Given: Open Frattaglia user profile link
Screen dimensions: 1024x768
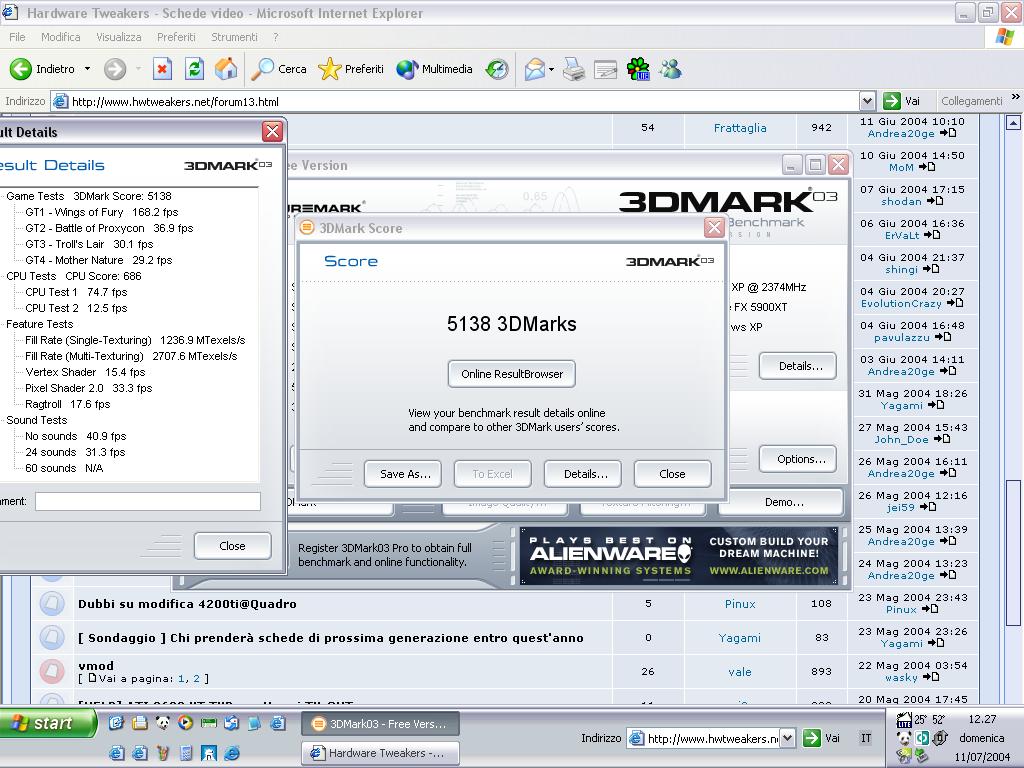Looking at the screenshot, I should click(x=740, y=128).
